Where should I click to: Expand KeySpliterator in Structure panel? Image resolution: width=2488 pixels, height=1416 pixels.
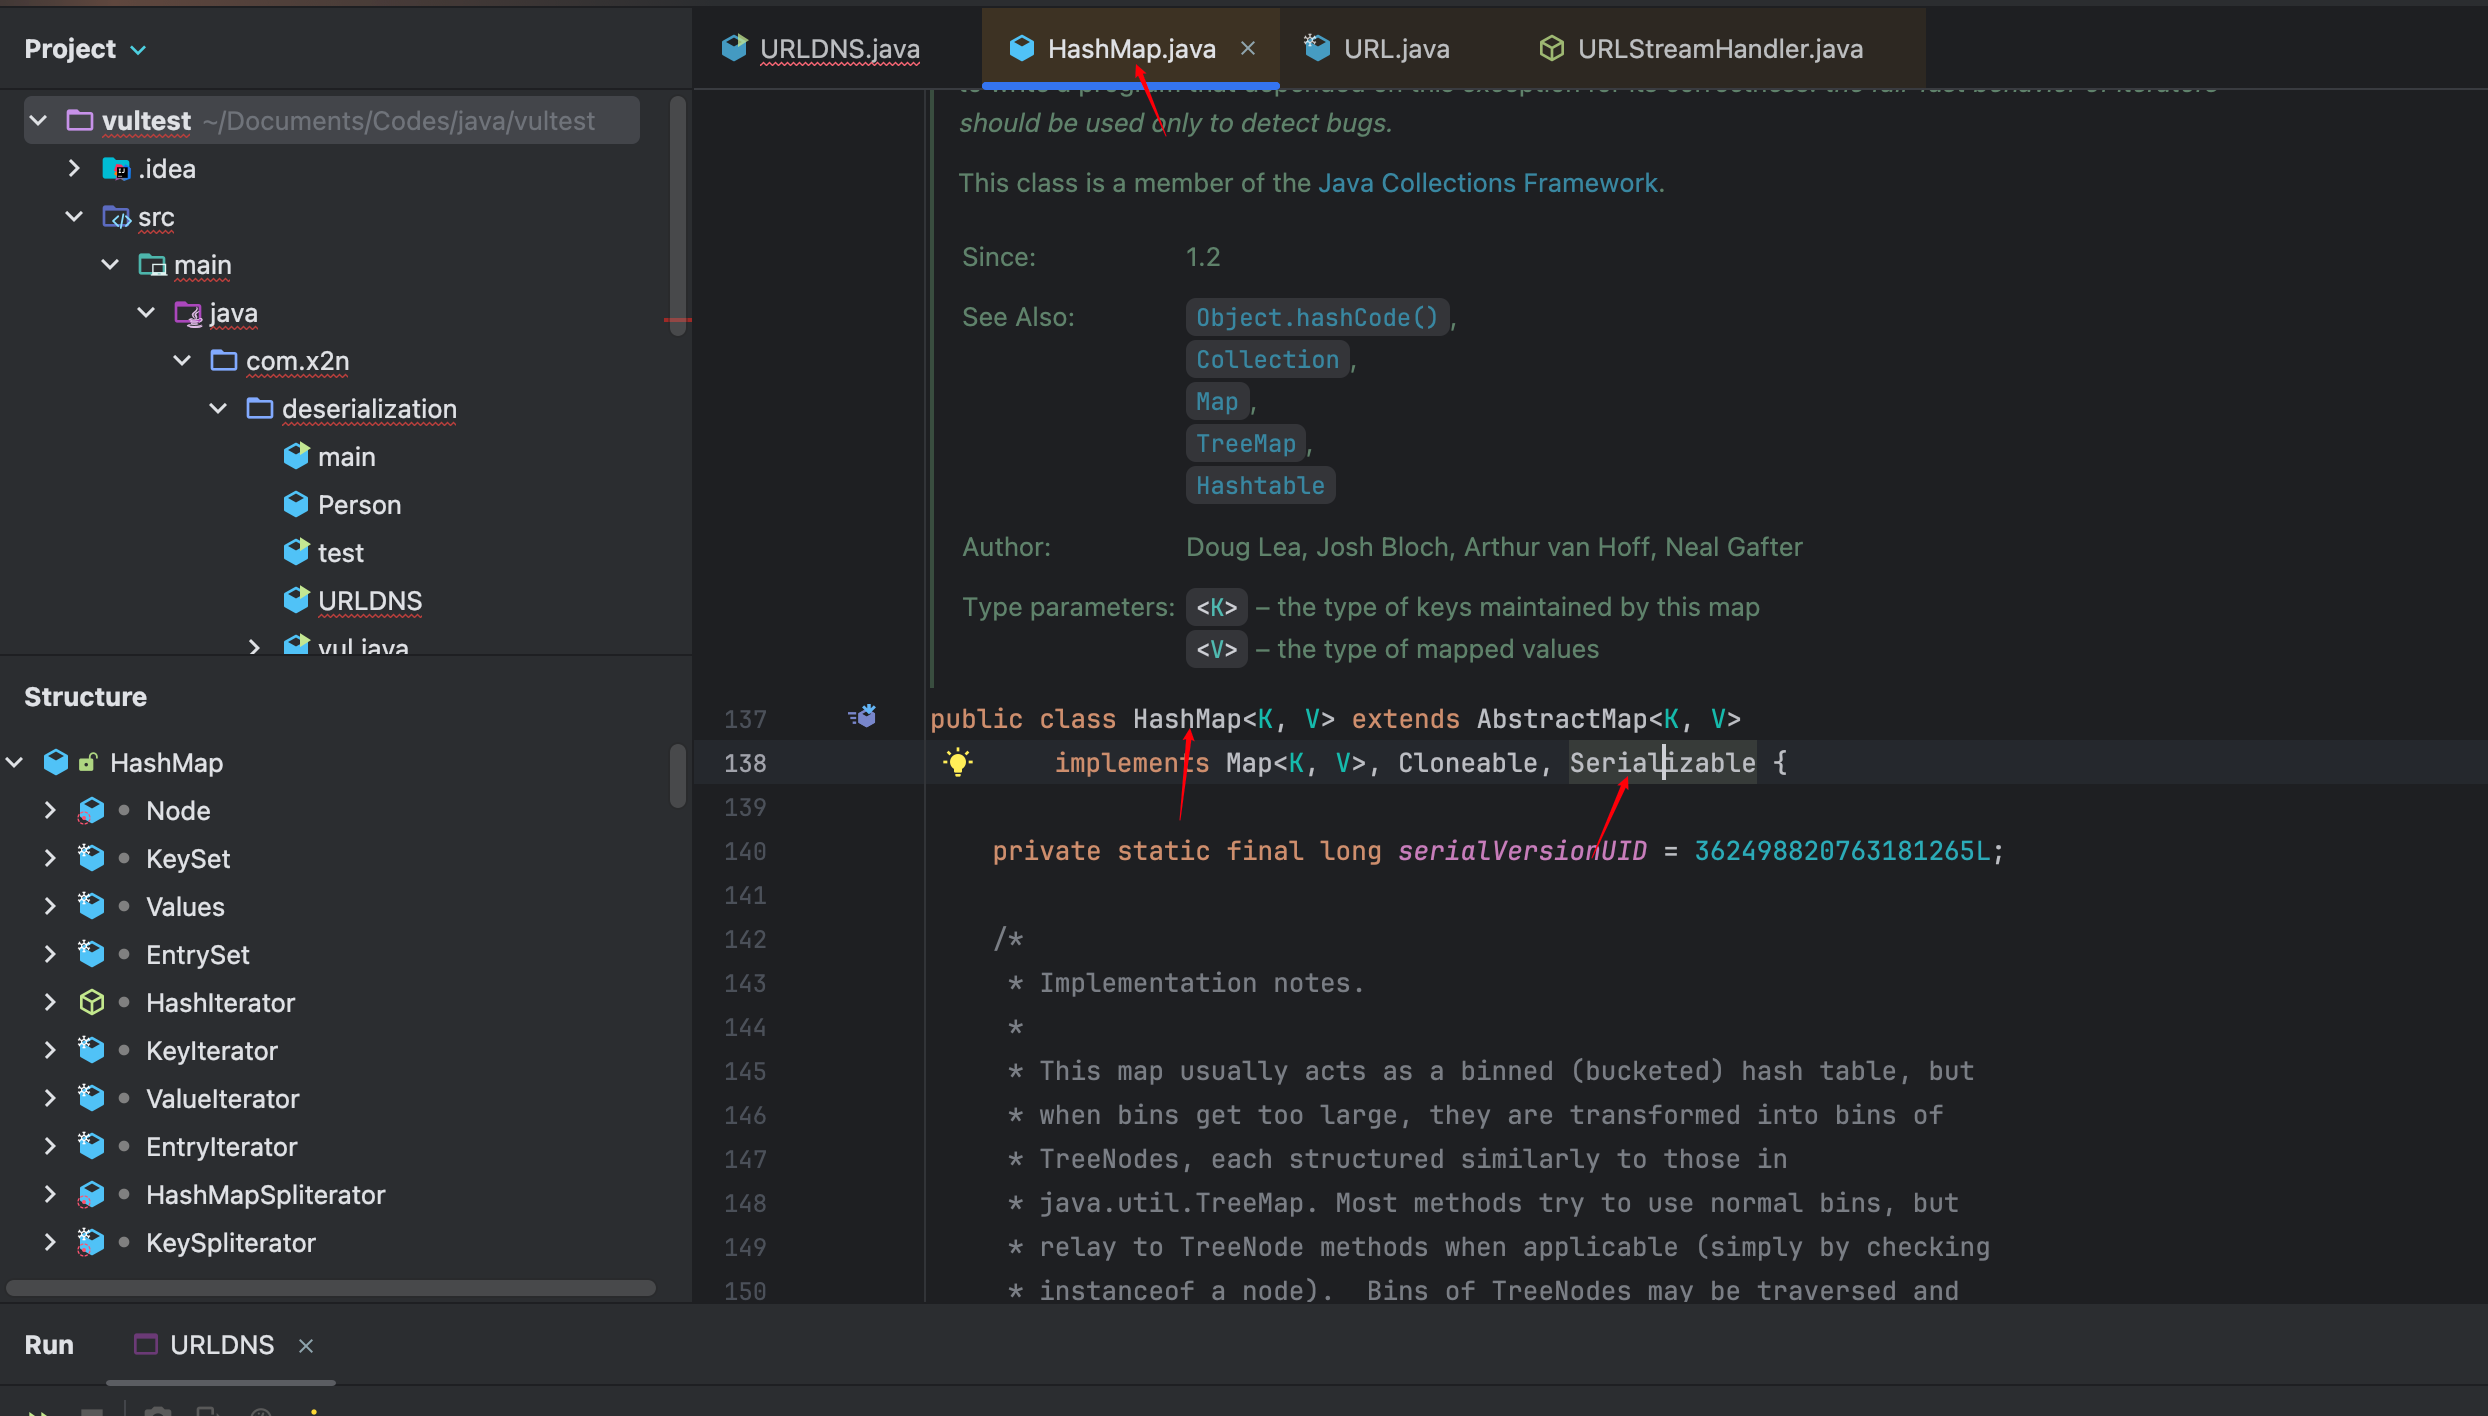50,1242
